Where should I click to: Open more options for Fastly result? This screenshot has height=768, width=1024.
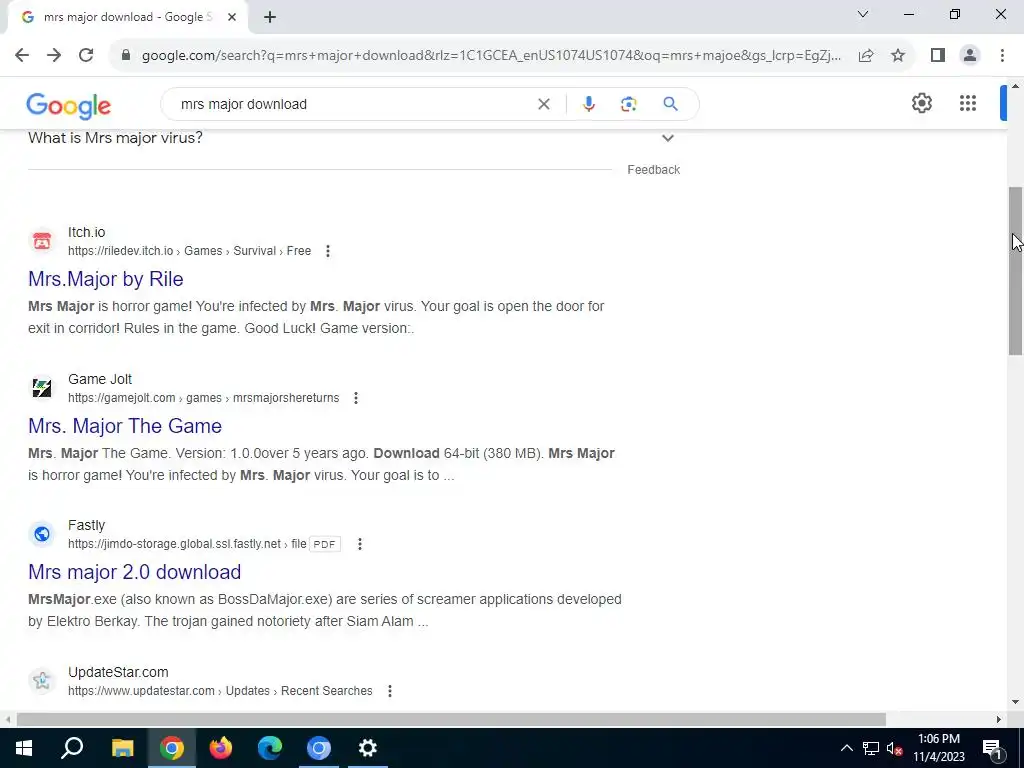point(360,544)
